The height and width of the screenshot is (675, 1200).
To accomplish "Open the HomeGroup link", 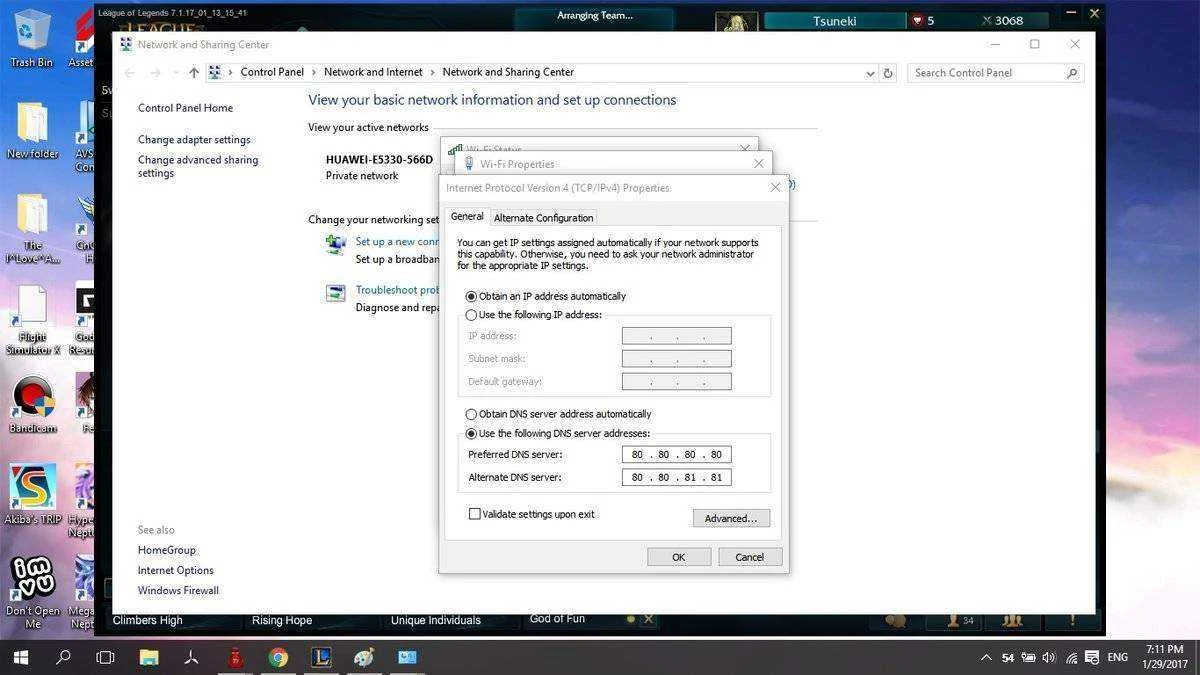I will (167, 550).
